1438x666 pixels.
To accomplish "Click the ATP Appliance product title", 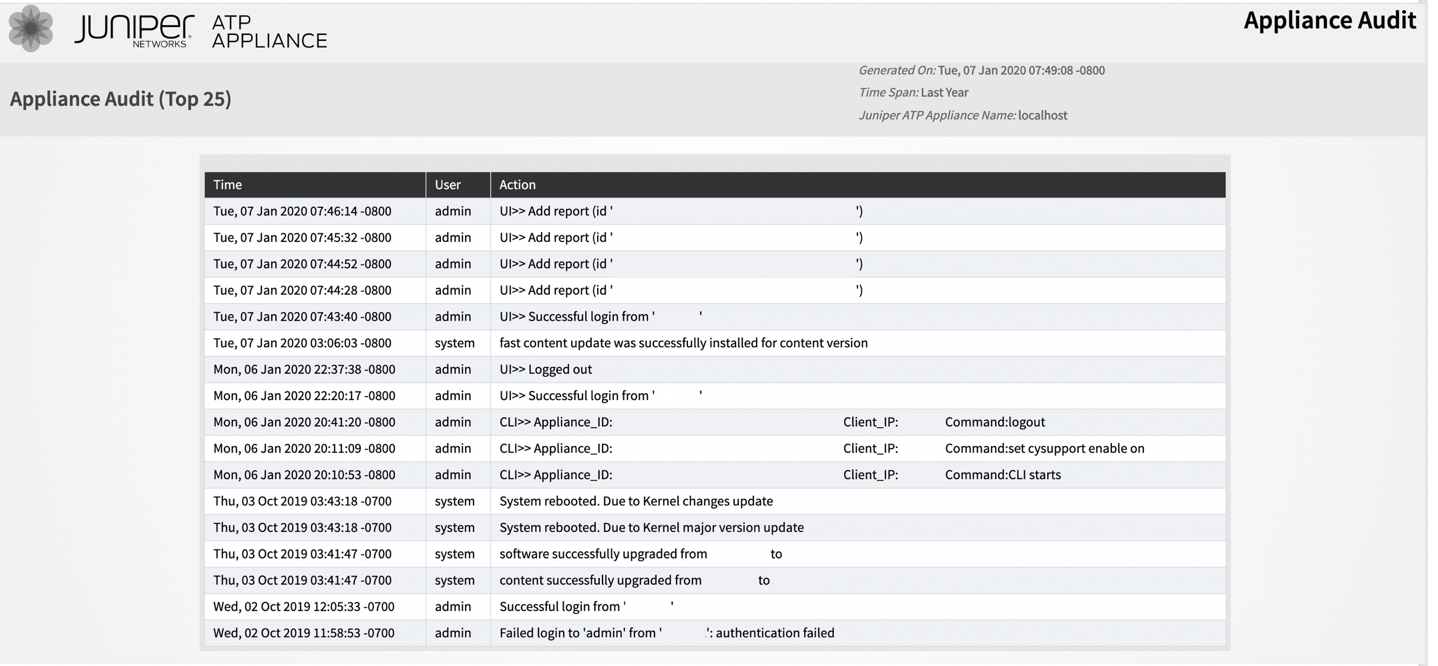I will [269, 31].
